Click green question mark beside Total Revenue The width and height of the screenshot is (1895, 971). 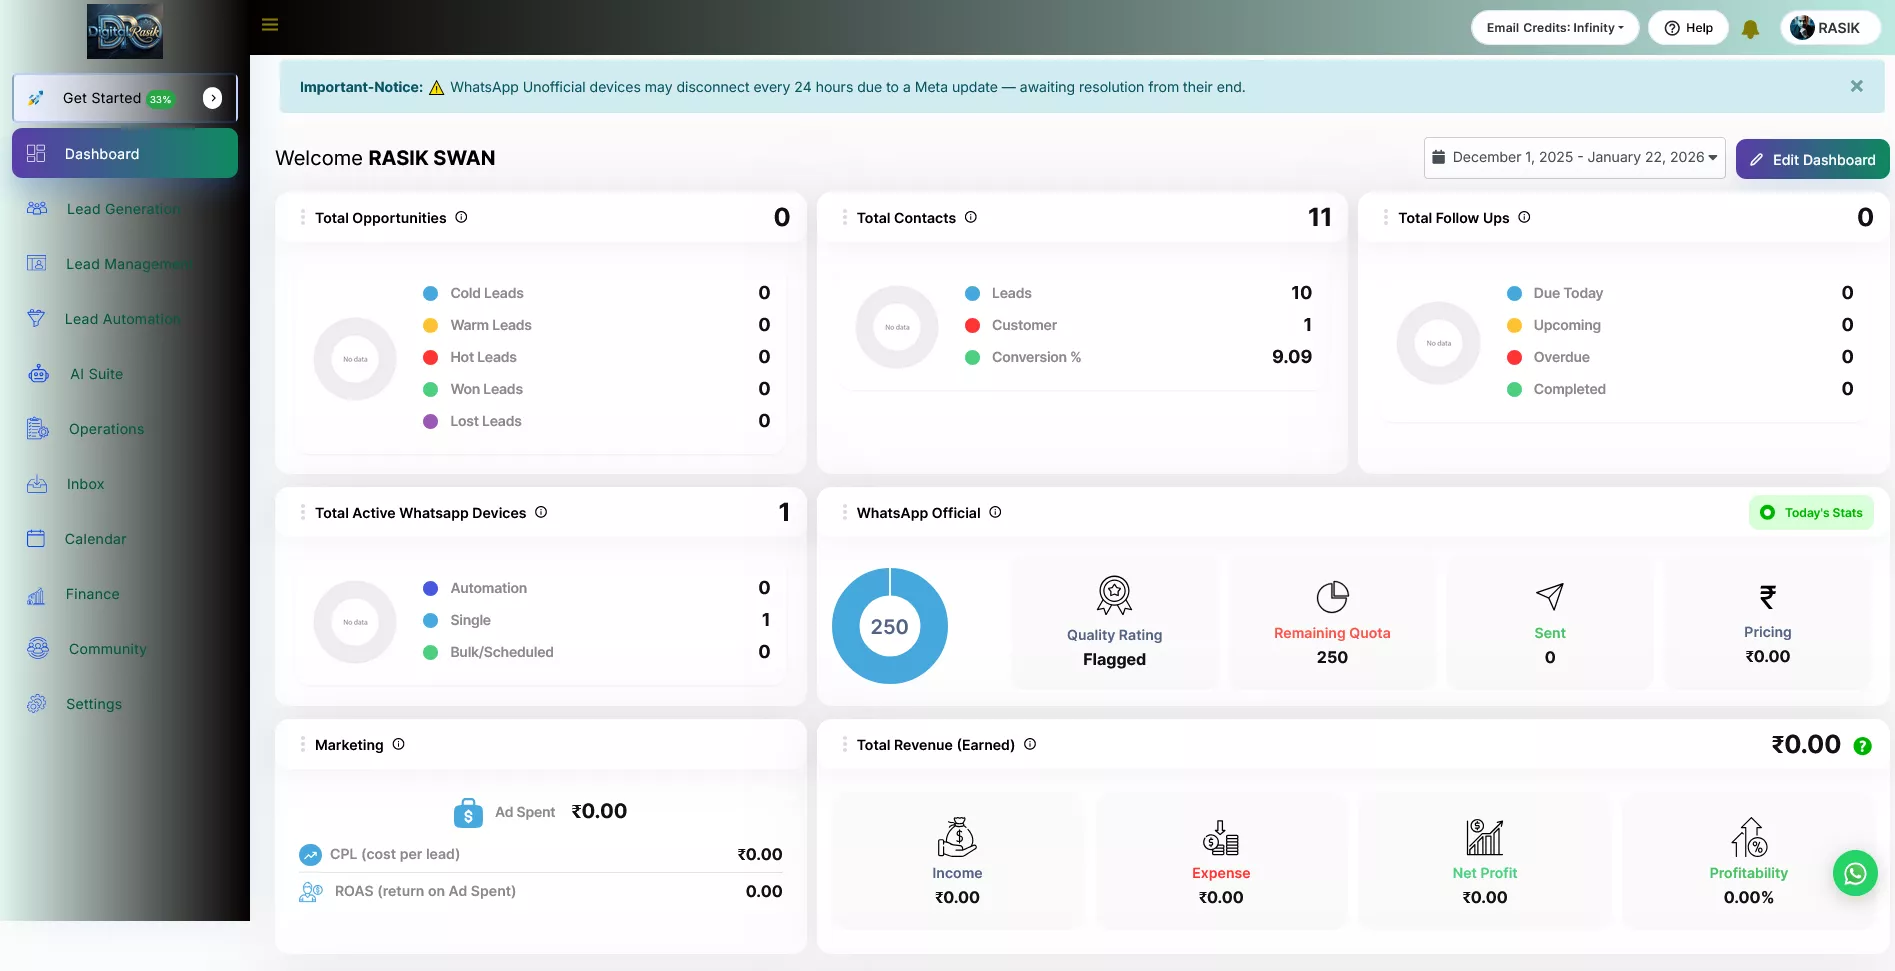1862,746
